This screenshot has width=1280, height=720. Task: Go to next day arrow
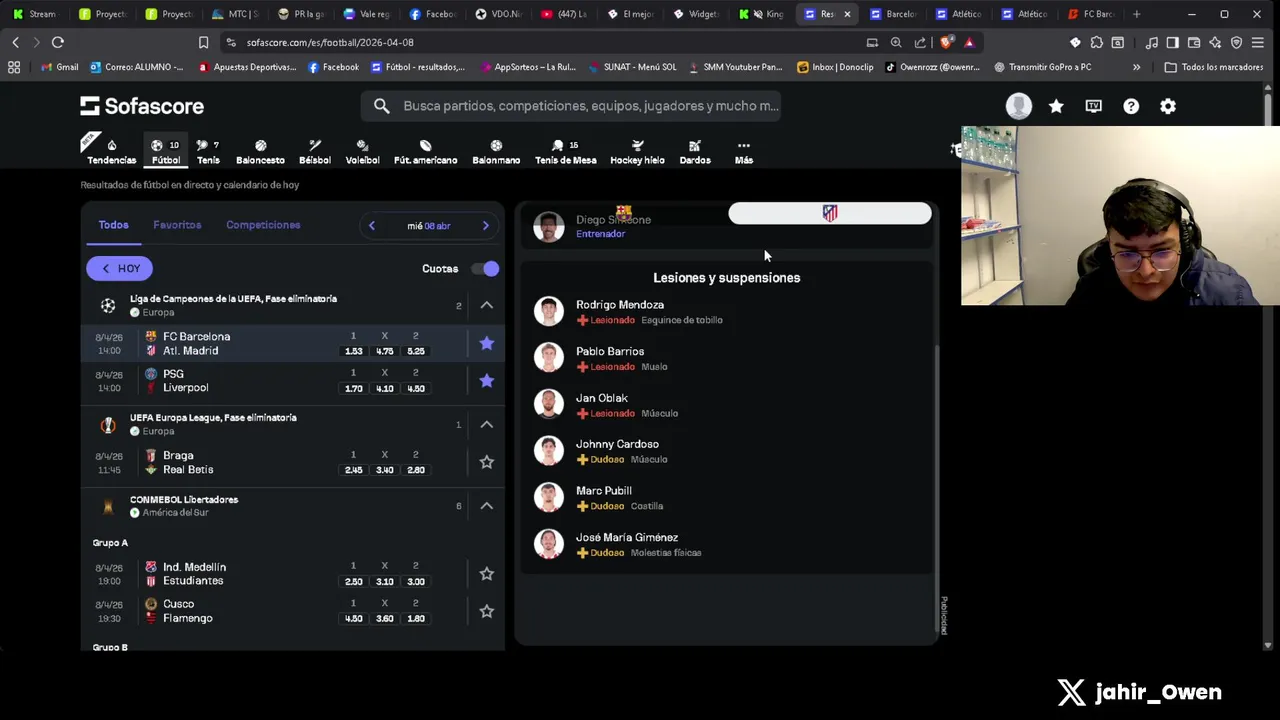click(x=486, y=226)
